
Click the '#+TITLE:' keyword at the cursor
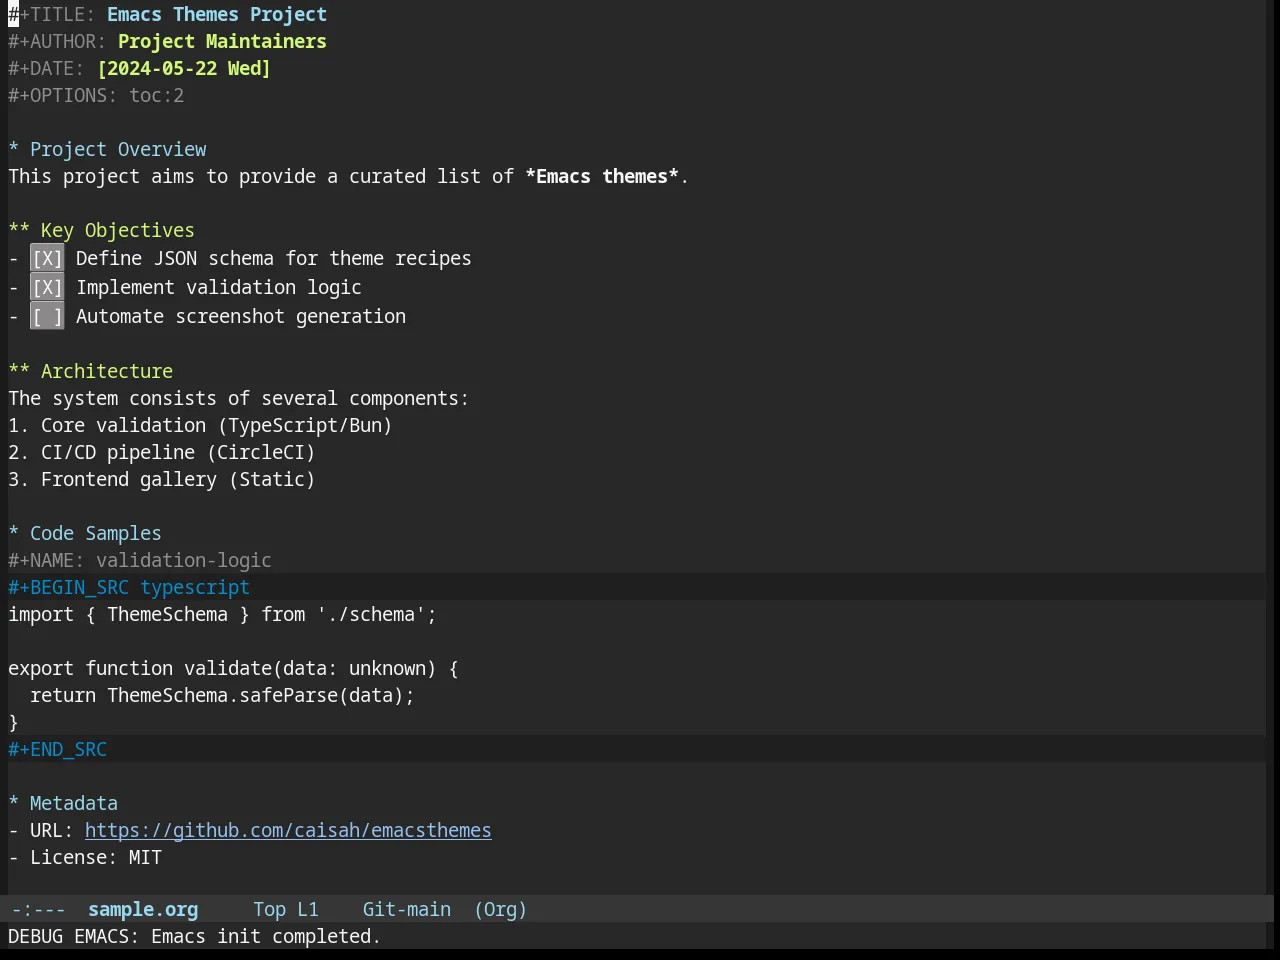pyautogui.click(x=52, y=15)
